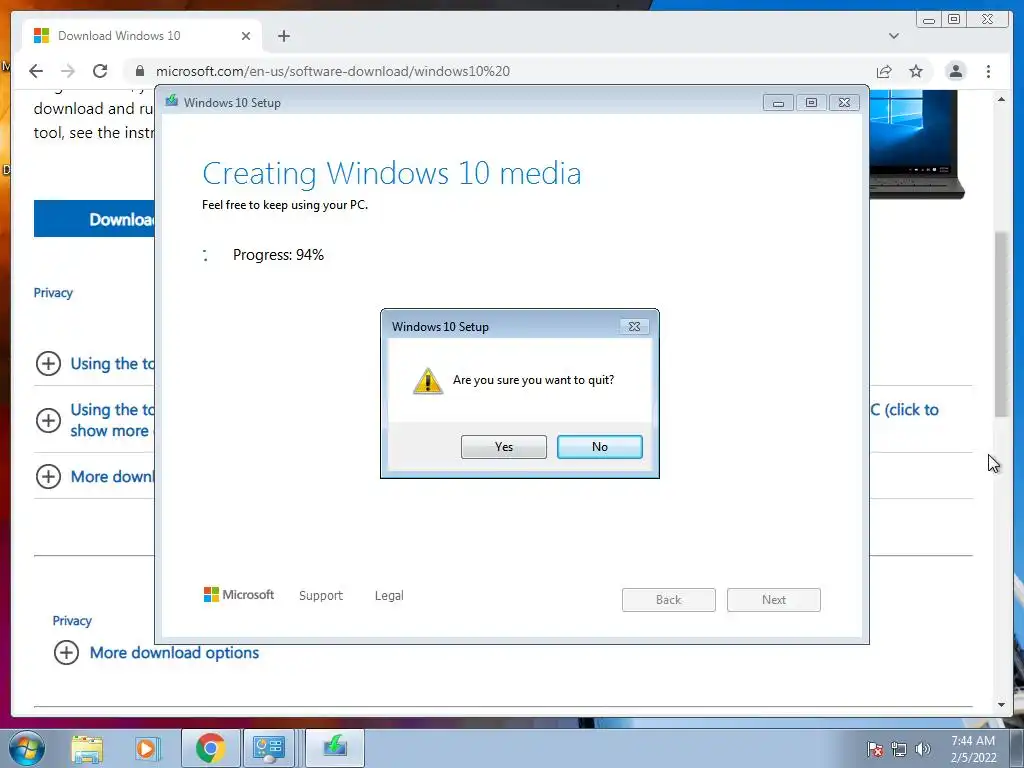
Task: Select the Download Windows 10 tab
Action: pyautogui.click(x=142, y=36)
